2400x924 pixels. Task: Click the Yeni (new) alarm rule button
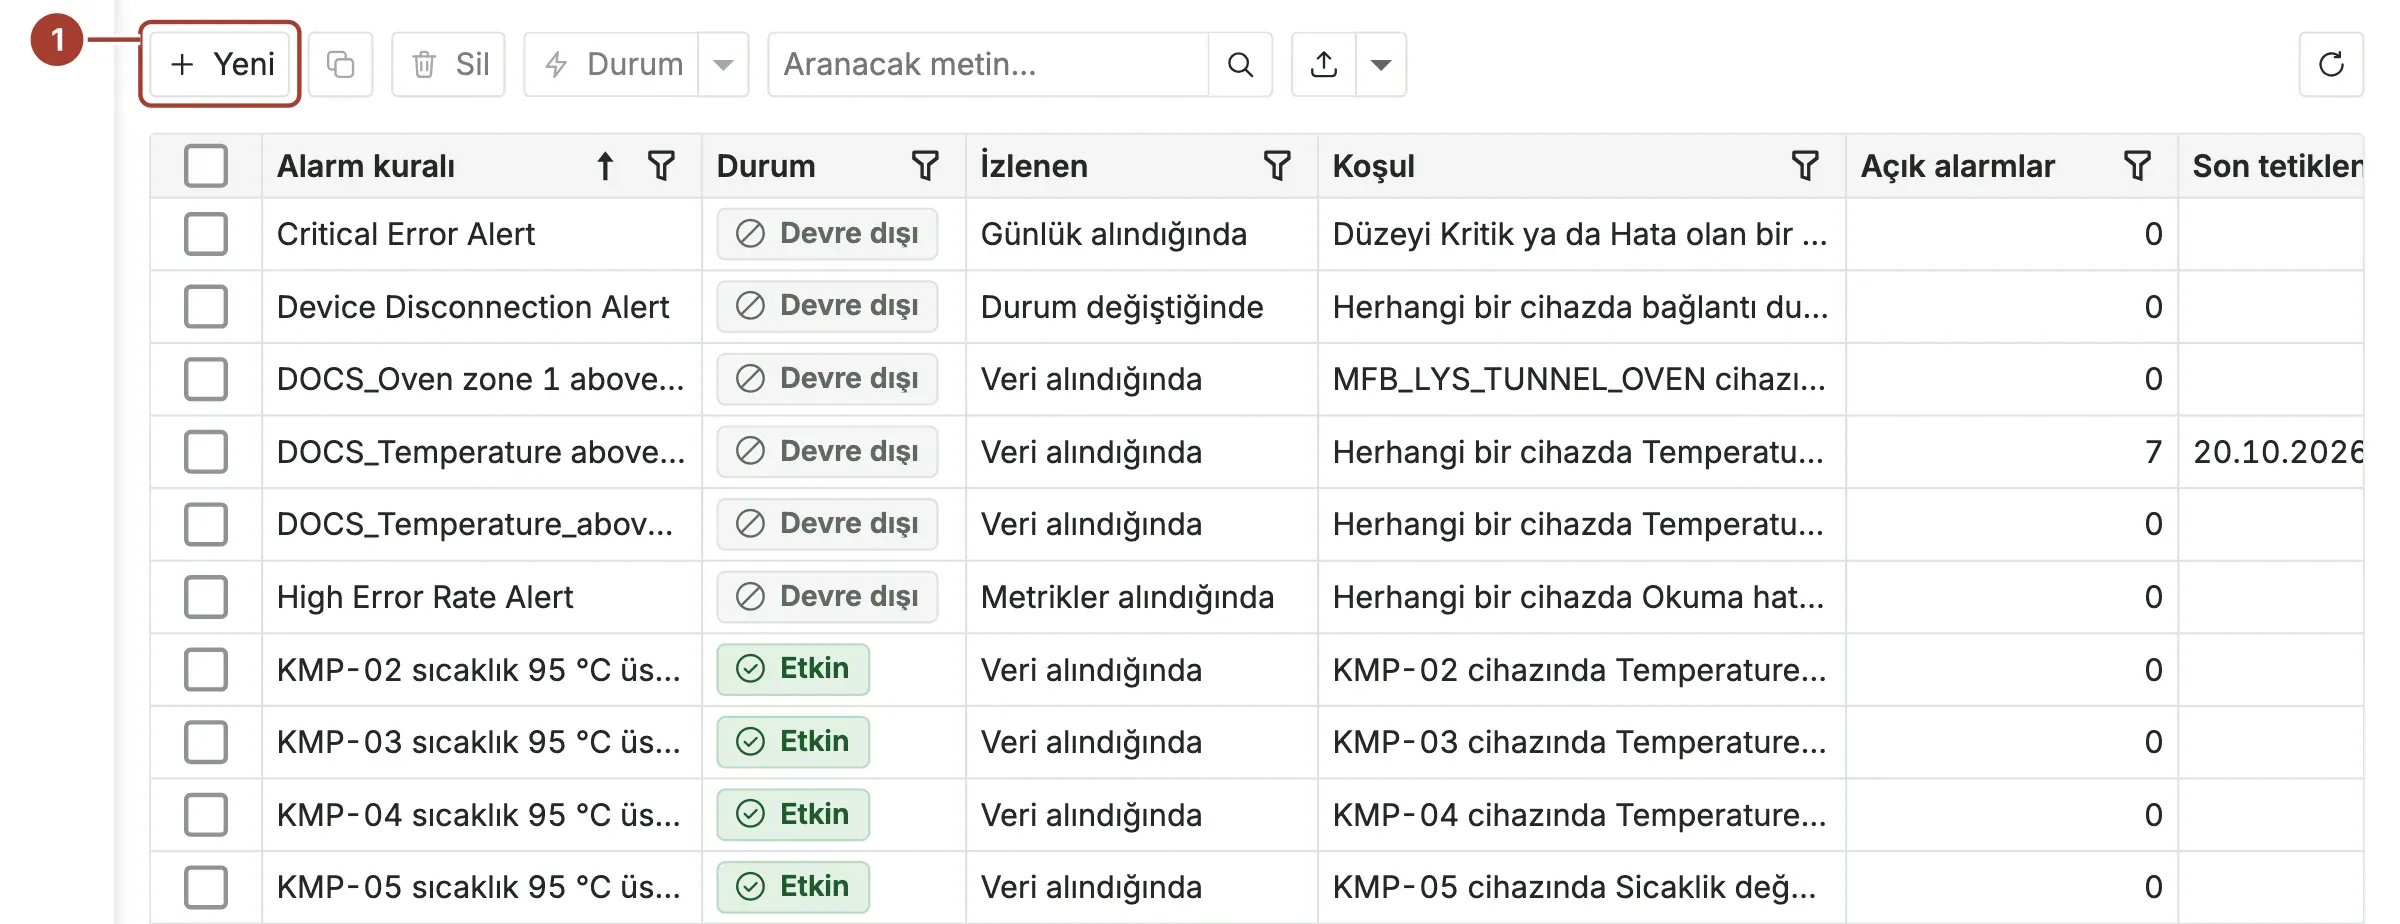(x=221, y=65)
